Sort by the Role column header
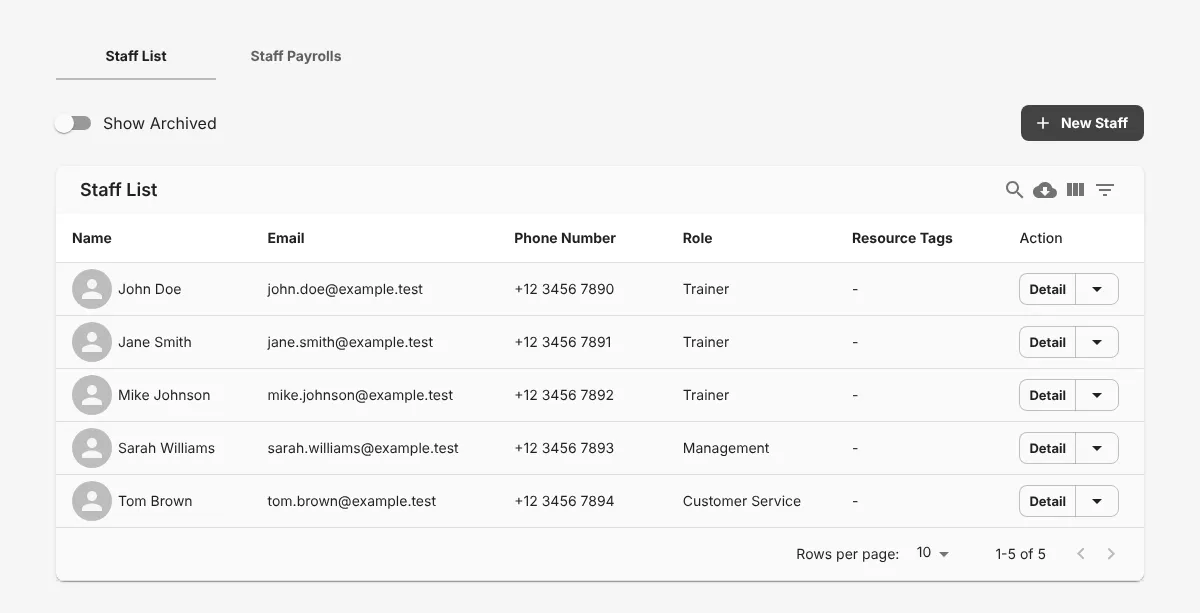The width and height of the screenshot is (1200, 613). [698, 238]
